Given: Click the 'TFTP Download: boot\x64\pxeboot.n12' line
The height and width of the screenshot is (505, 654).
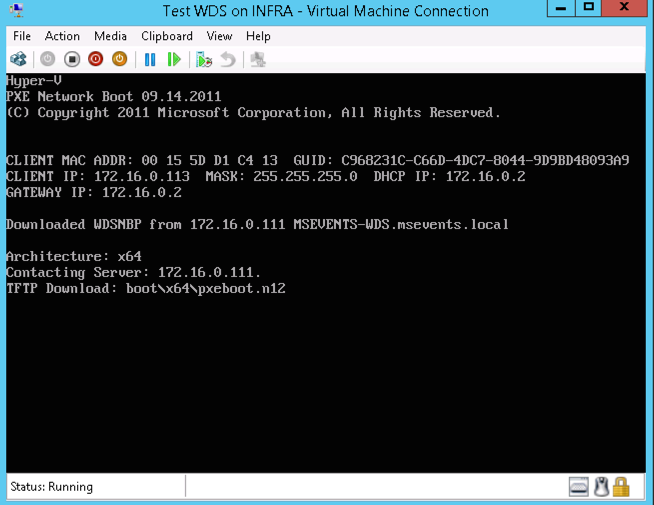Looking at the screenshot, I should 146,289.
